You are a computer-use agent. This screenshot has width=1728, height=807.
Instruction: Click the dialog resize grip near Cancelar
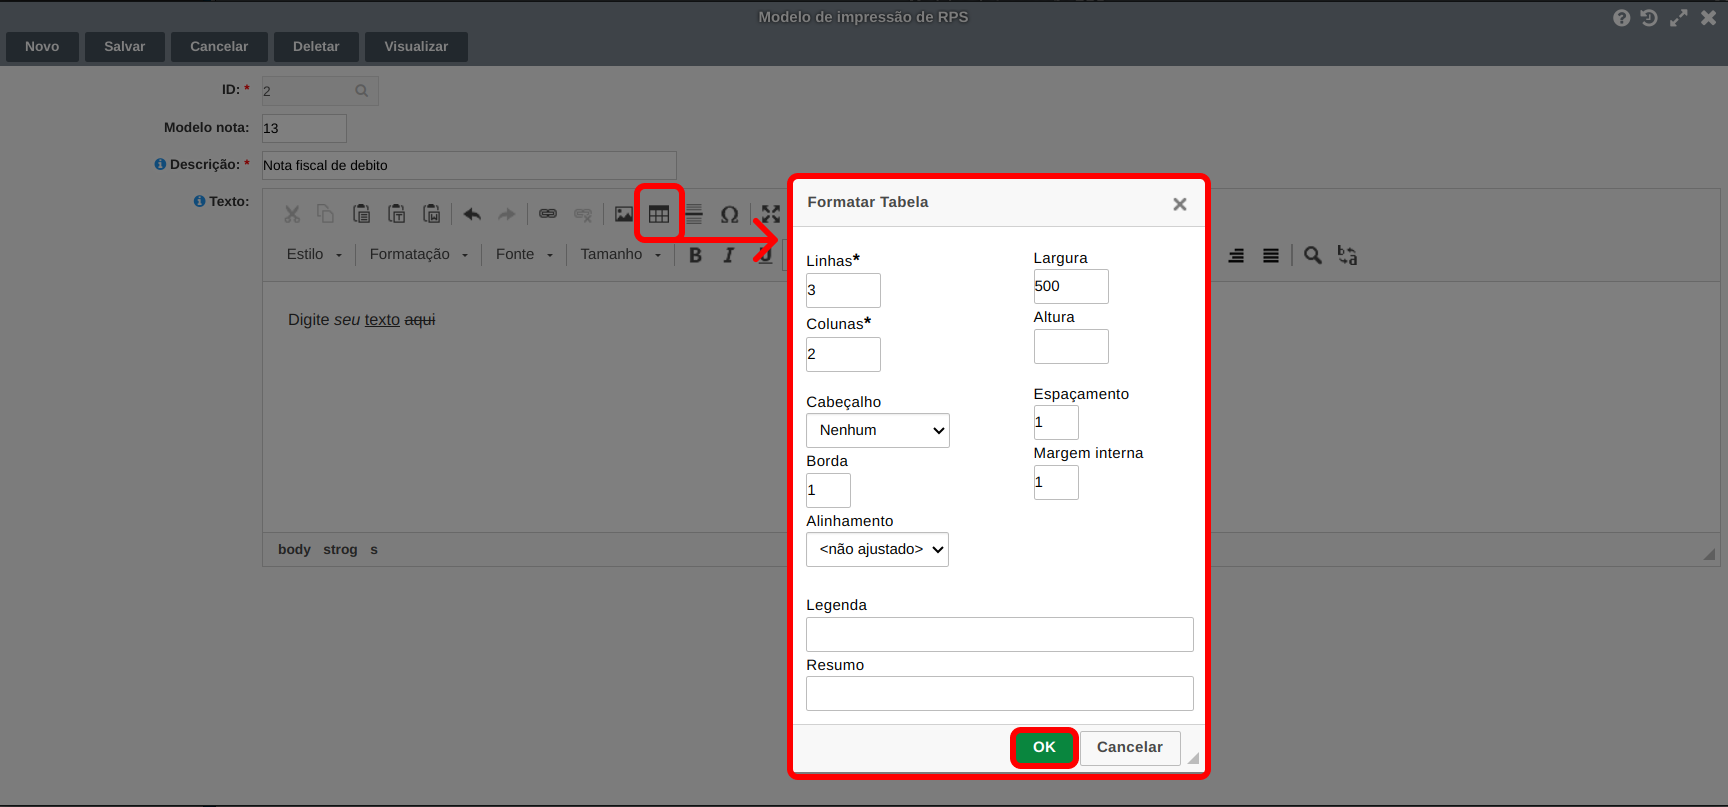tap(1193, 758)
